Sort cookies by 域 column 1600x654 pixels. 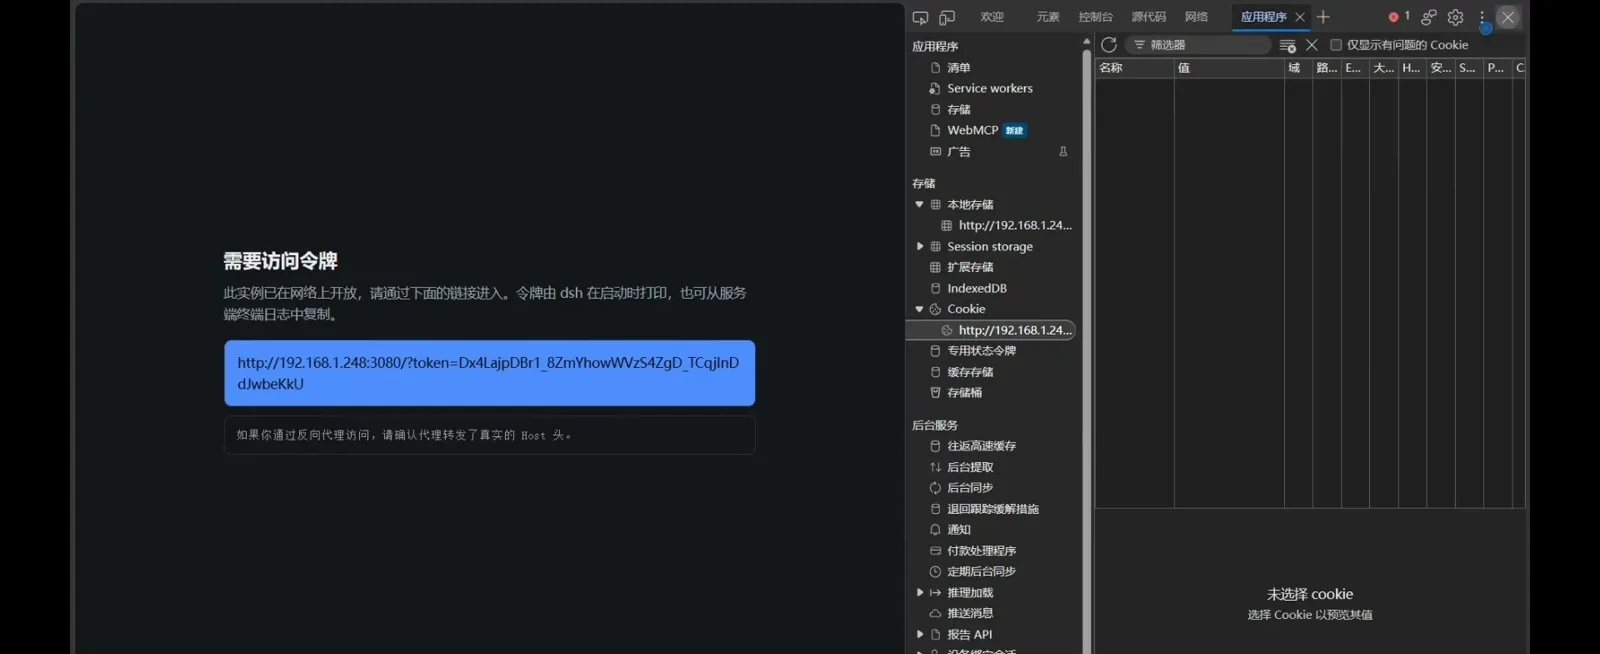[x=1298, y=68]
